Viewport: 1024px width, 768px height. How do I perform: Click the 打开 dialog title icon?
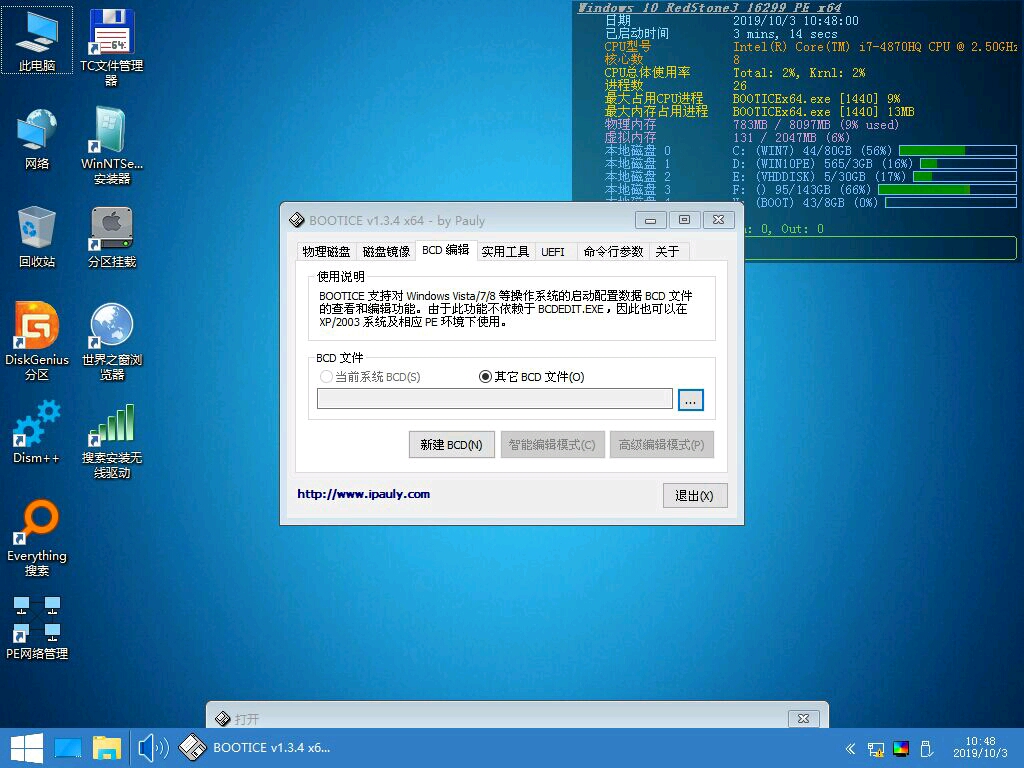point(223,719)
